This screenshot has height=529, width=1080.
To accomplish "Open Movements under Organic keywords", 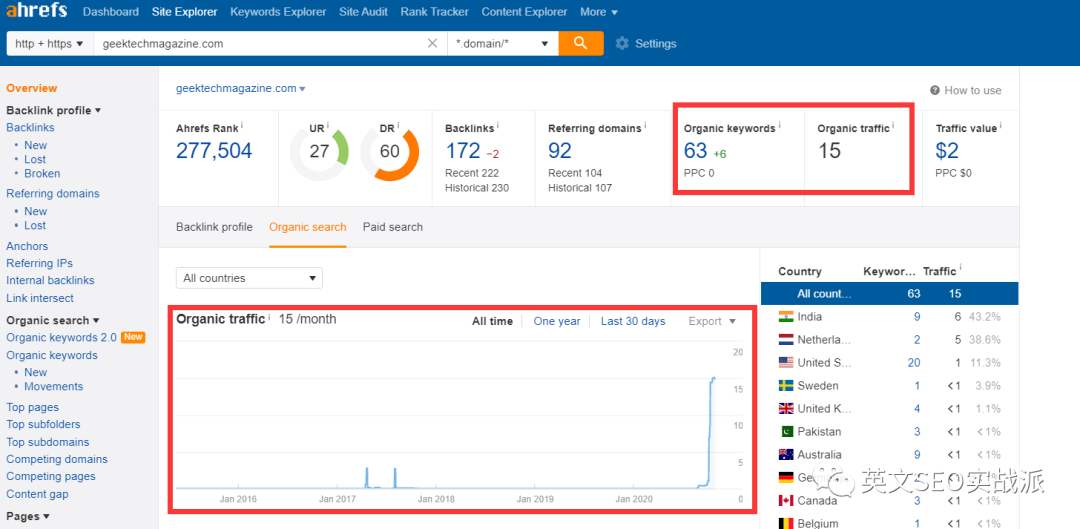I will [x=54, y=386].
